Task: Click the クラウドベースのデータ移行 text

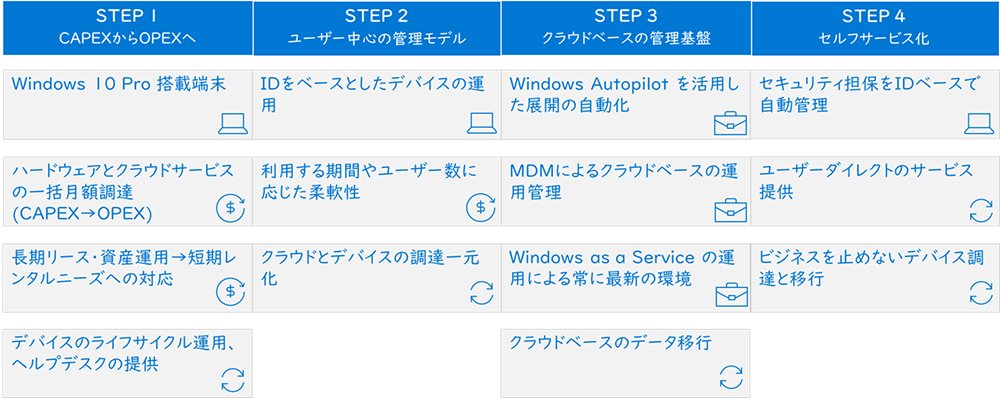Action: click(x=610, y=343)
